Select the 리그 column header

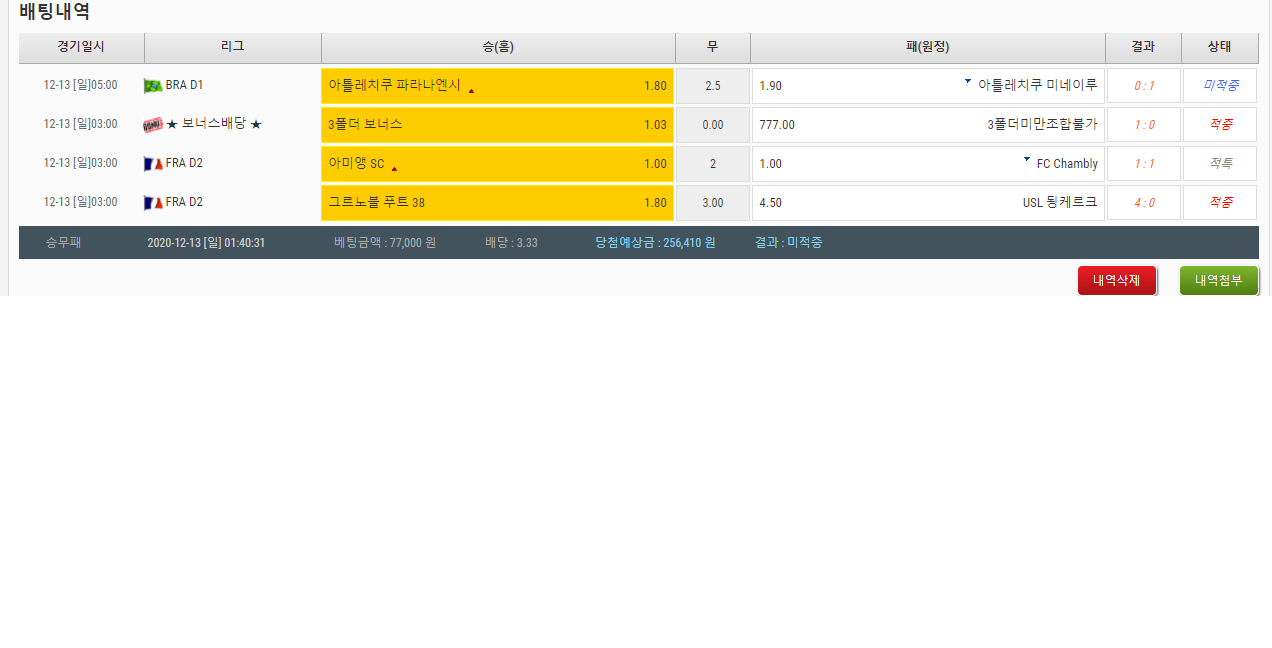coord(232,47)
